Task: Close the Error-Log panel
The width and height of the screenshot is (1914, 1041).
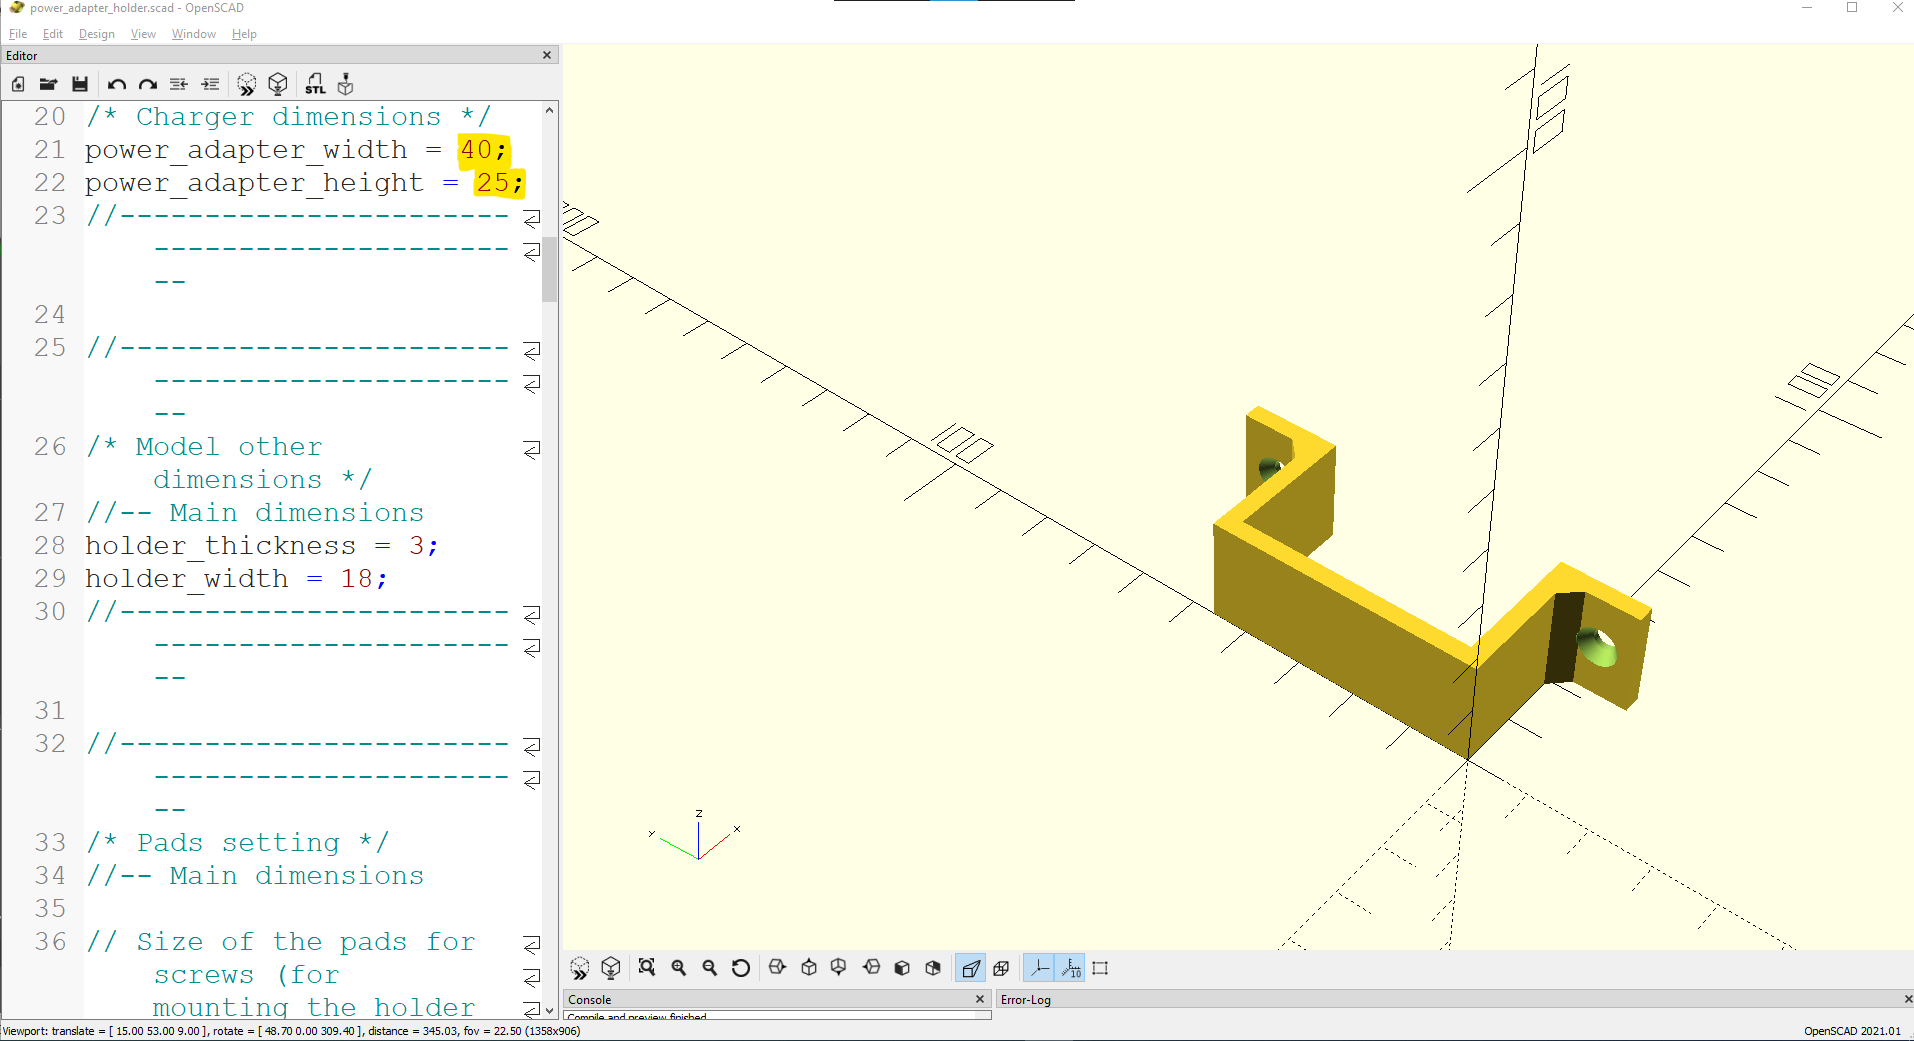Action: 1907,999
